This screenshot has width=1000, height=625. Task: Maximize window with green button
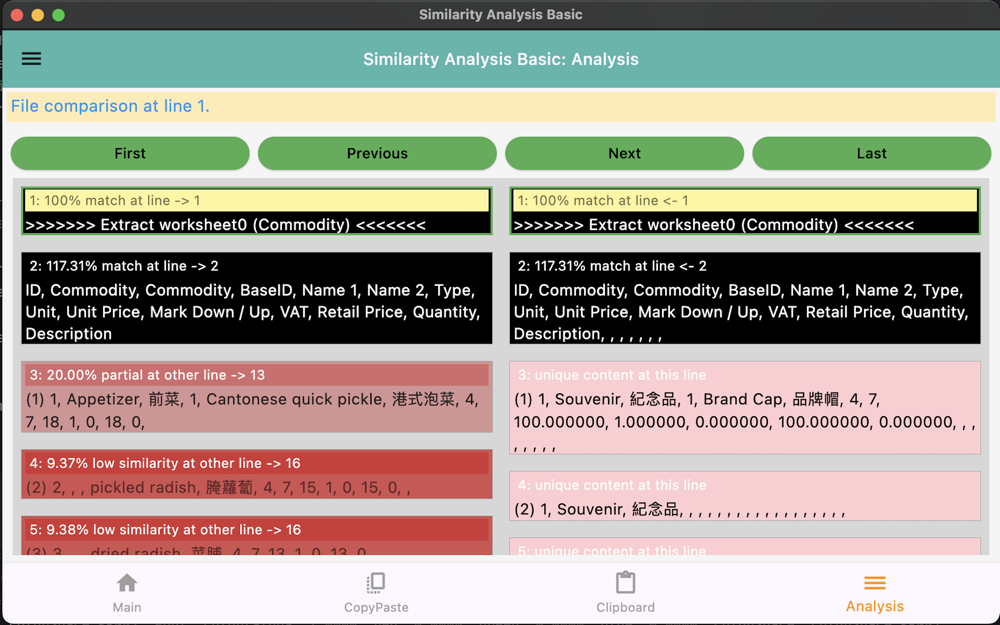(58, 15)
